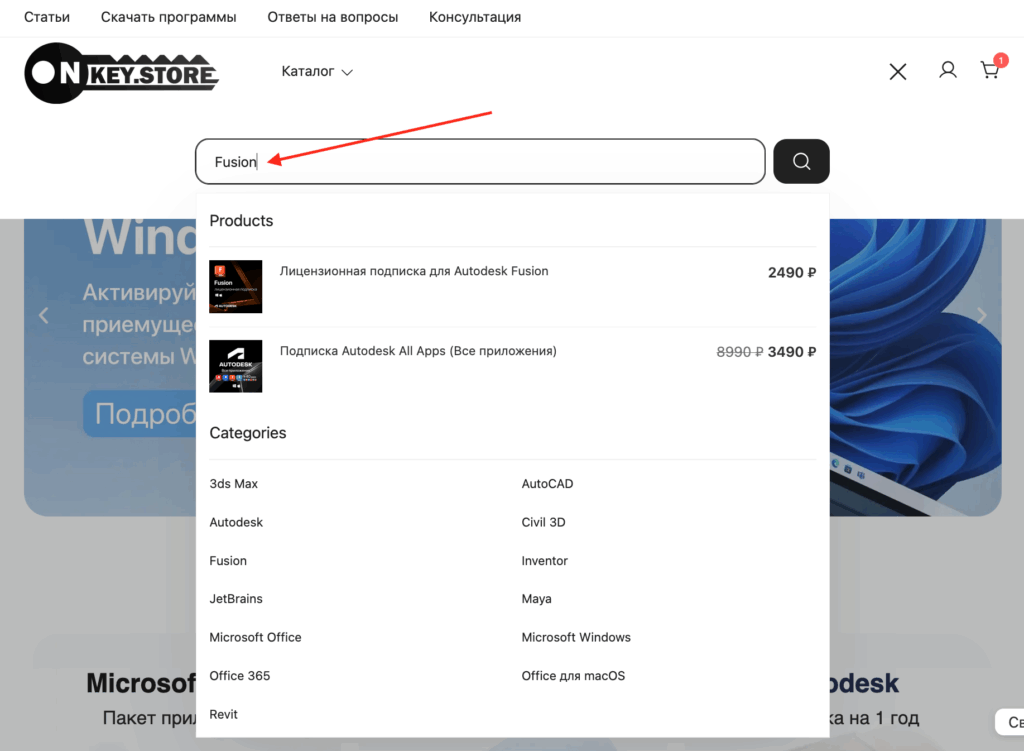Screen dimensions: 1024x751
Task: Select Подписка Autodesk All Apps result
Action: (418, 351)
